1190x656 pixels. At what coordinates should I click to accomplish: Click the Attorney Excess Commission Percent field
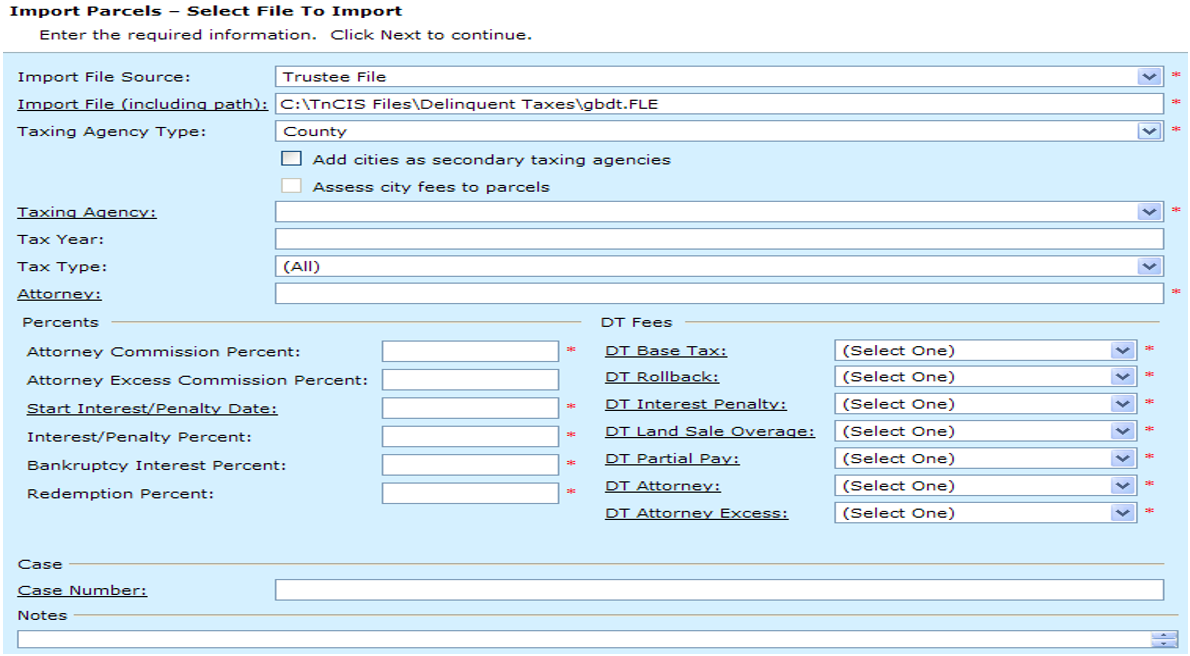point(471,380)
